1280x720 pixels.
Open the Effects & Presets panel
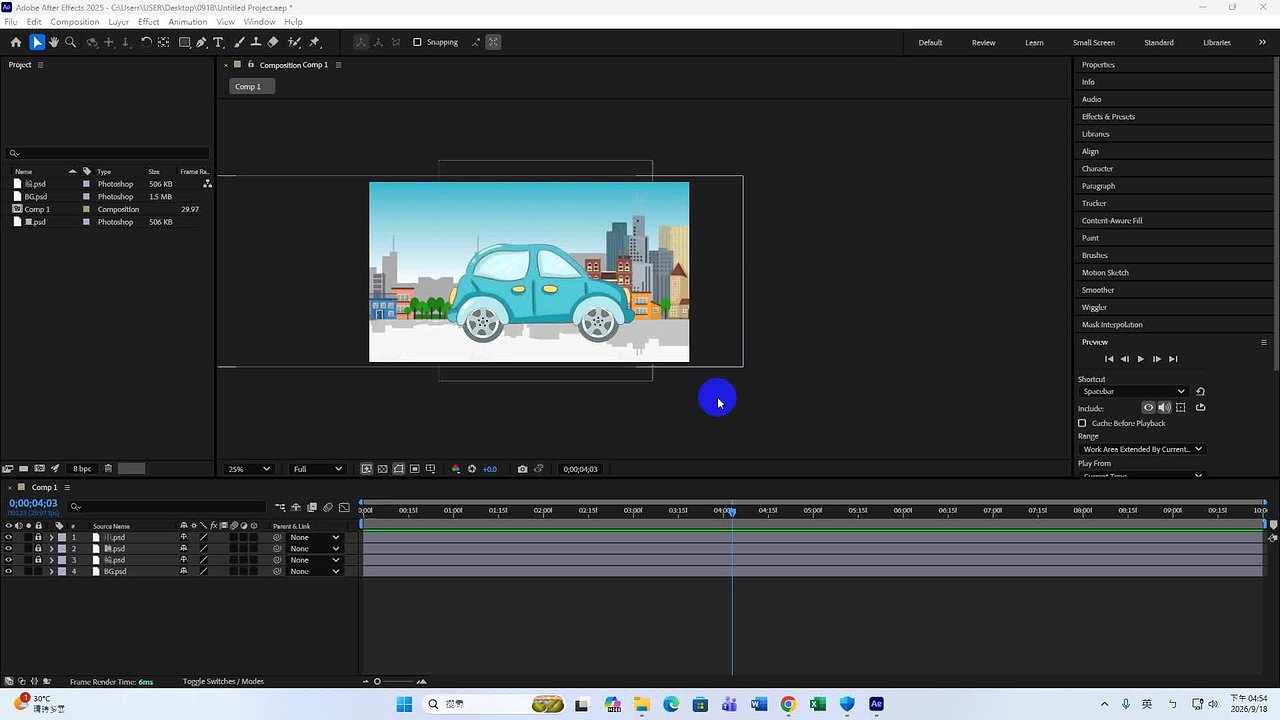point(1108,116)
